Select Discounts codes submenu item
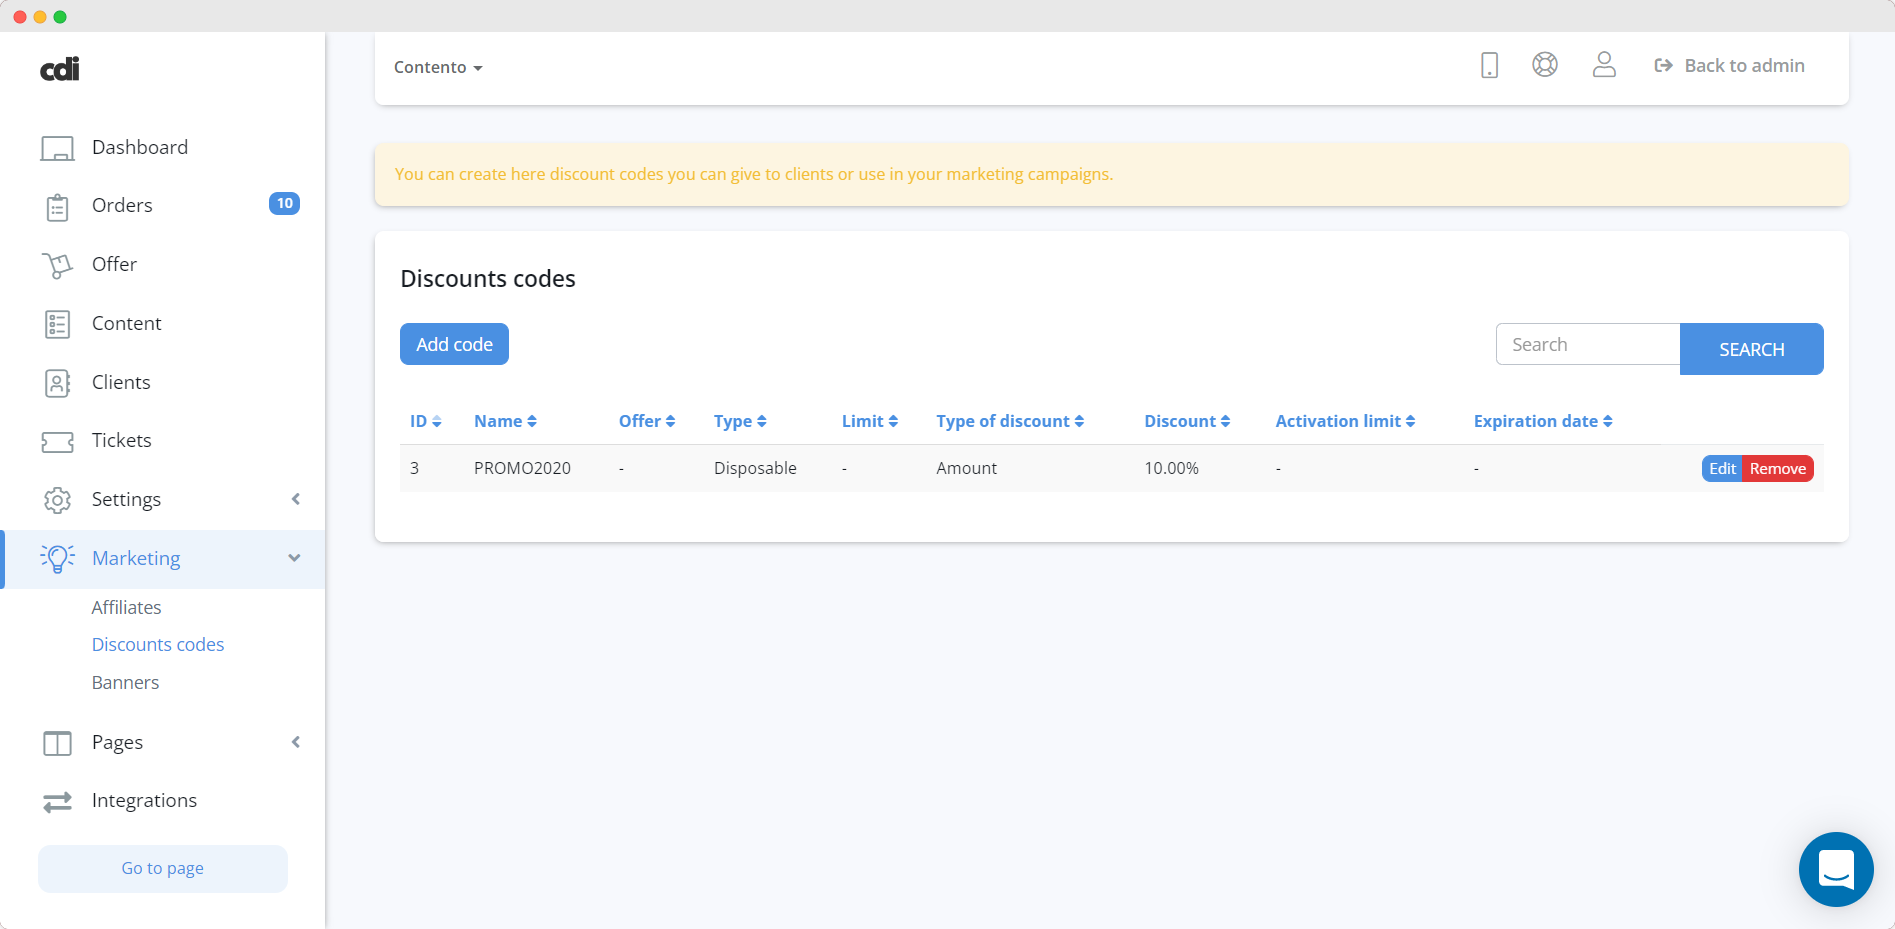This screenshot has width=1895, height=929. pos(158,644)
